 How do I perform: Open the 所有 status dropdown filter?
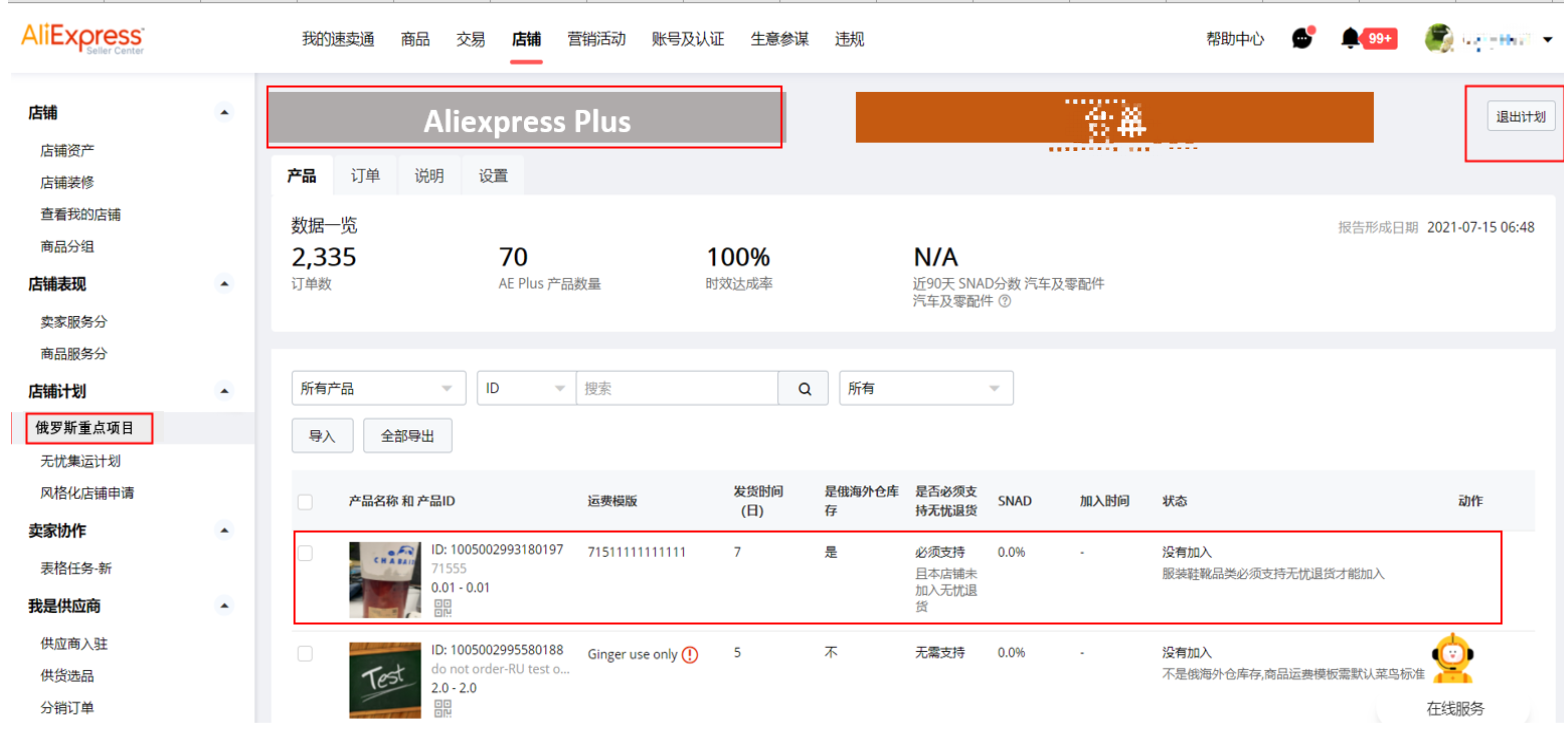[926, 388]
